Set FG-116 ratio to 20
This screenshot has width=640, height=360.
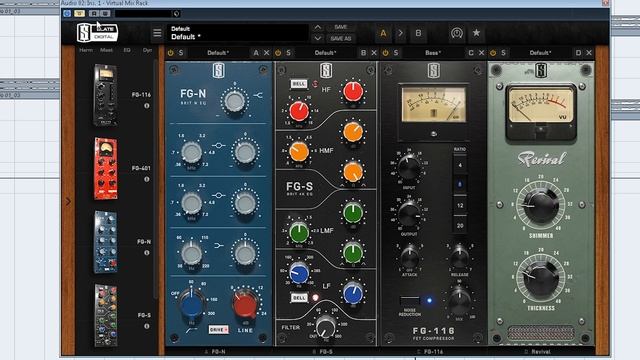(460, 225)
